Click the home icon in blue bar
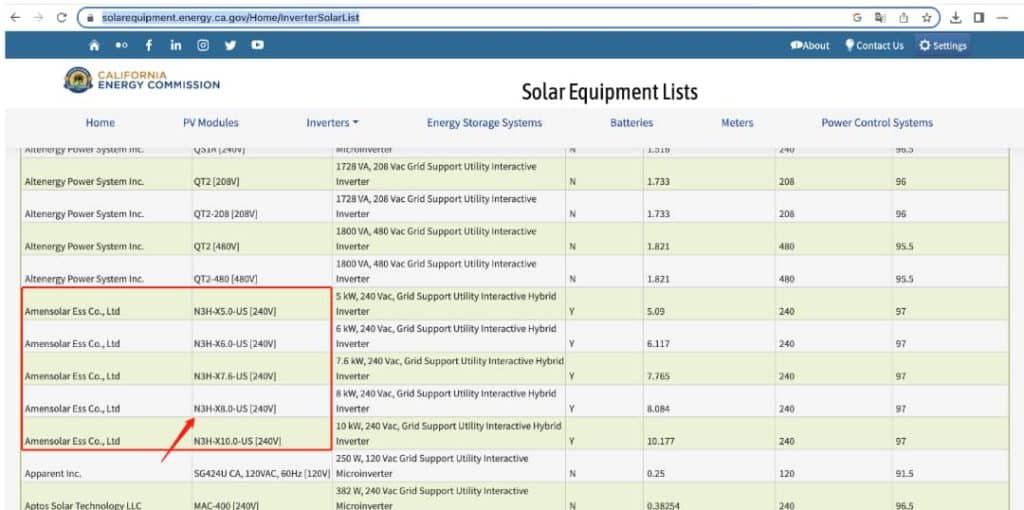This screenshot has height=510, width=1024. [x=95, y=45]
